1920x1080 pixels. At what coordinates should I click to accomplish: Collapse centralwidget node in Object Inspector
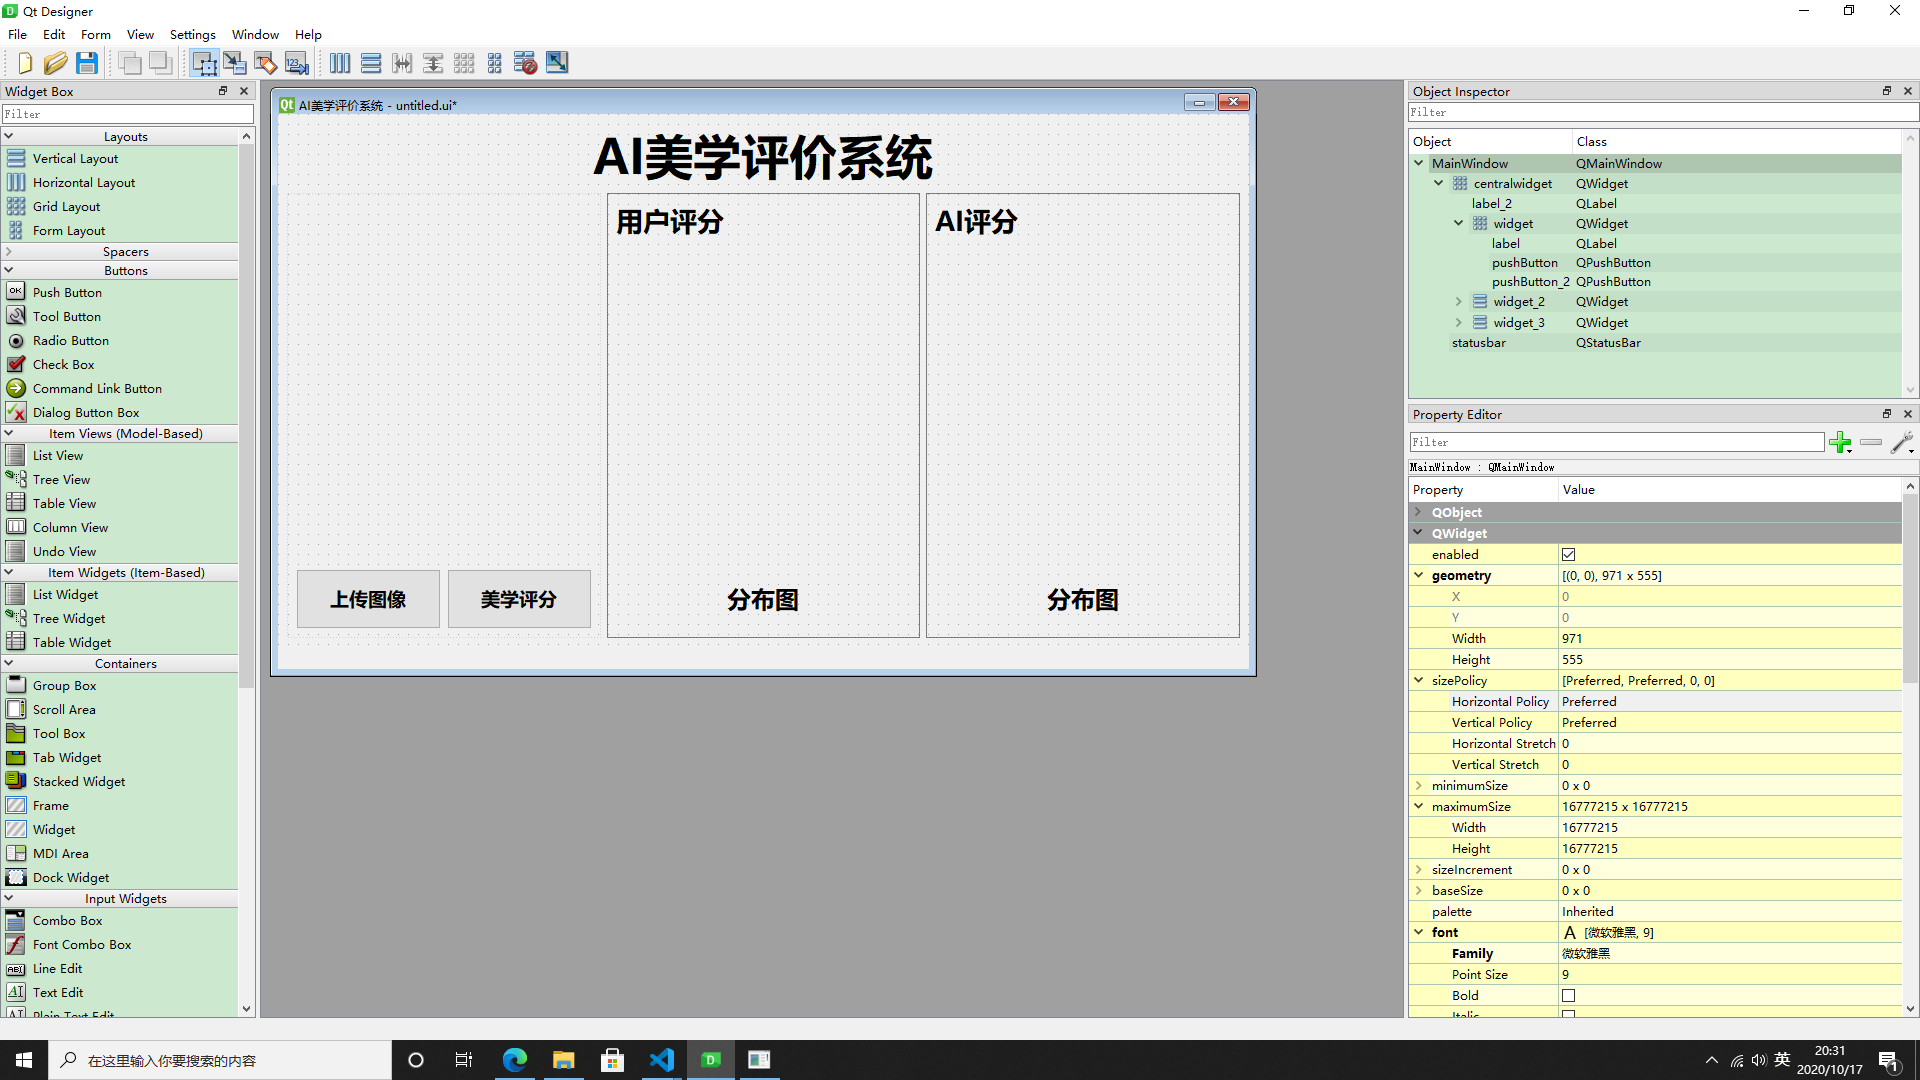pyautogui.click(x=1438, y=183)
